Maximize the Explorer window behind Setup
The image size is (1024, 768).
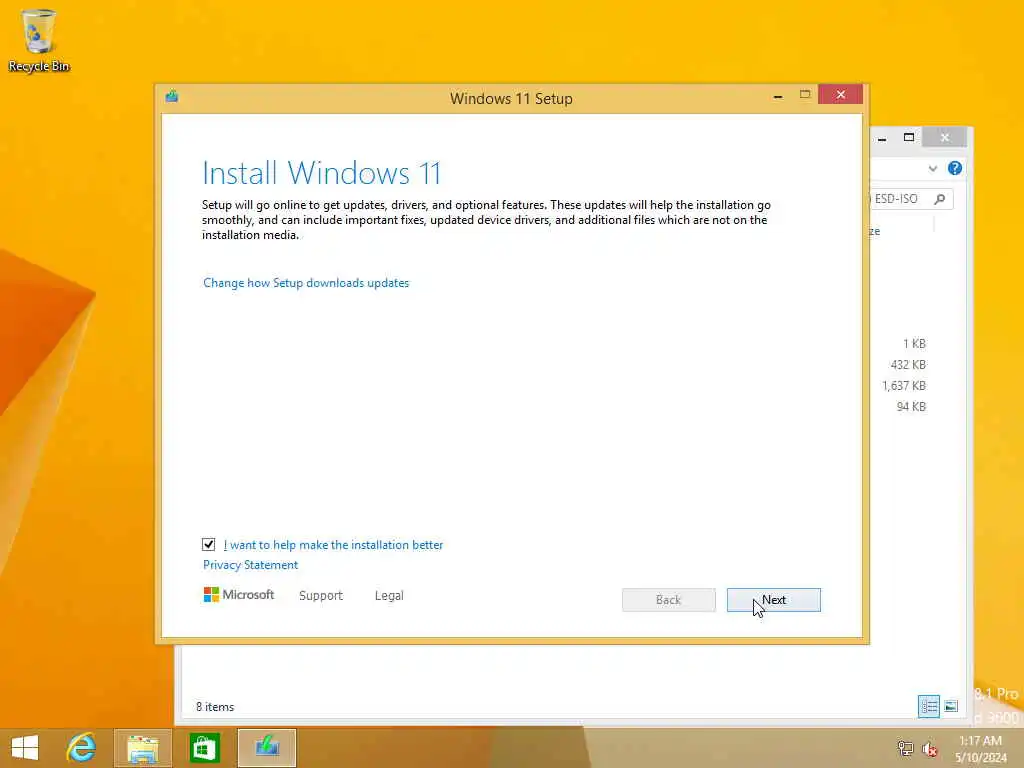point(908,137)
